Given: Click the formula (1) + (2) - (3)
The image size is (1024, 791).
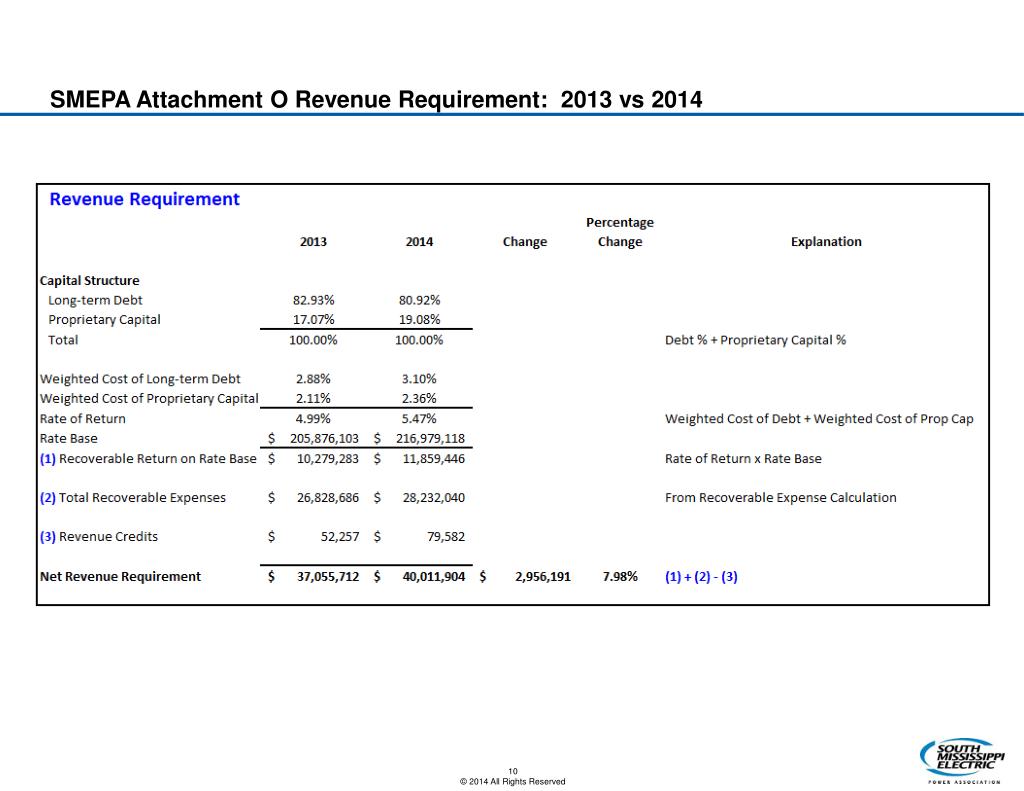Looking at the screenshot, I should click(701, 577).
